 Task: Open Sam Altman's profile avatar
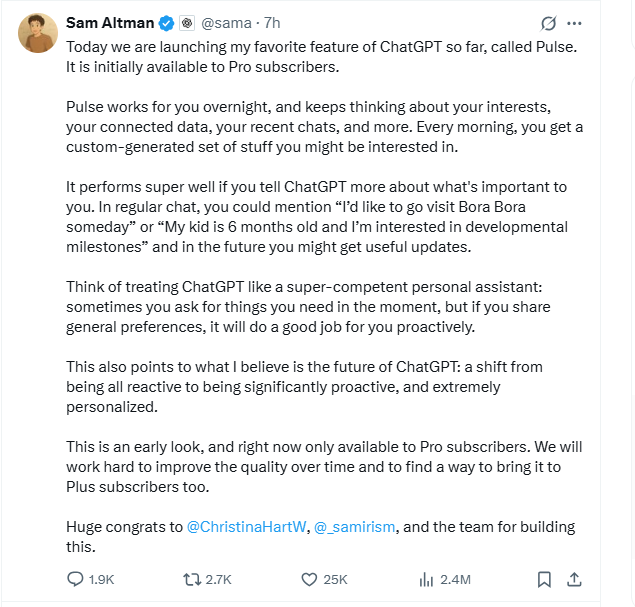point(37,34)
